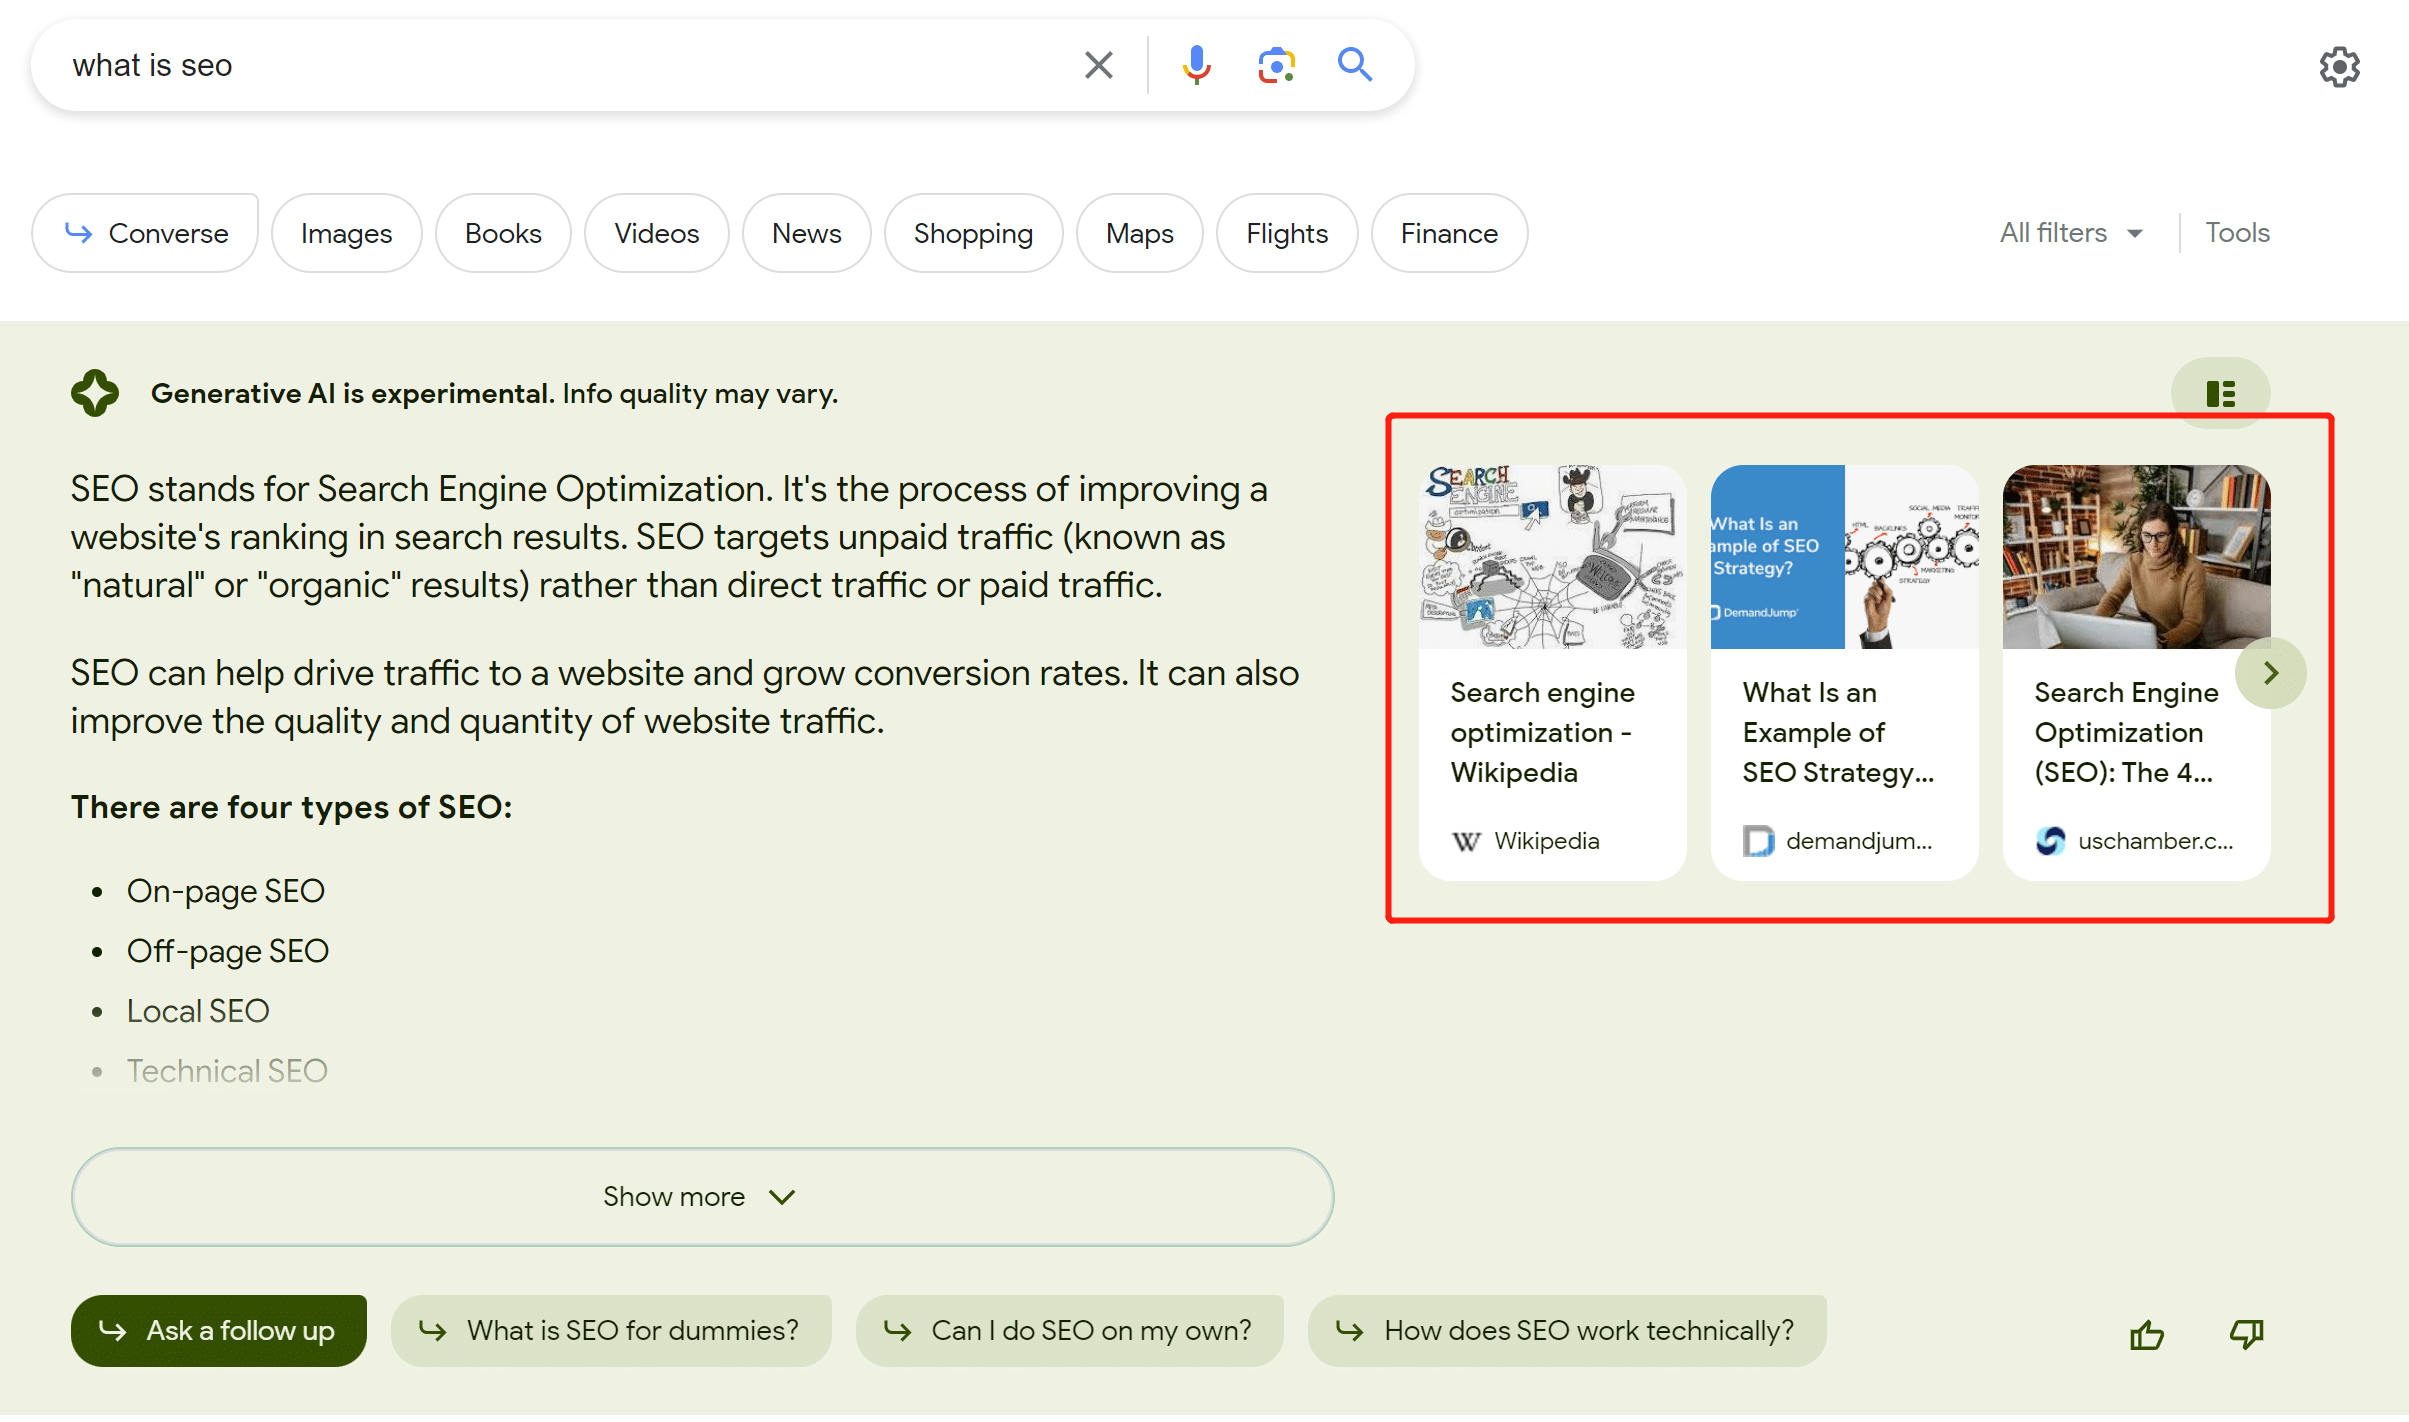Image resolution: width=2409 pixels, height=1422 pixels.
Task: Open the Wikipedia source card
Action: click(x=1552, y=672)
